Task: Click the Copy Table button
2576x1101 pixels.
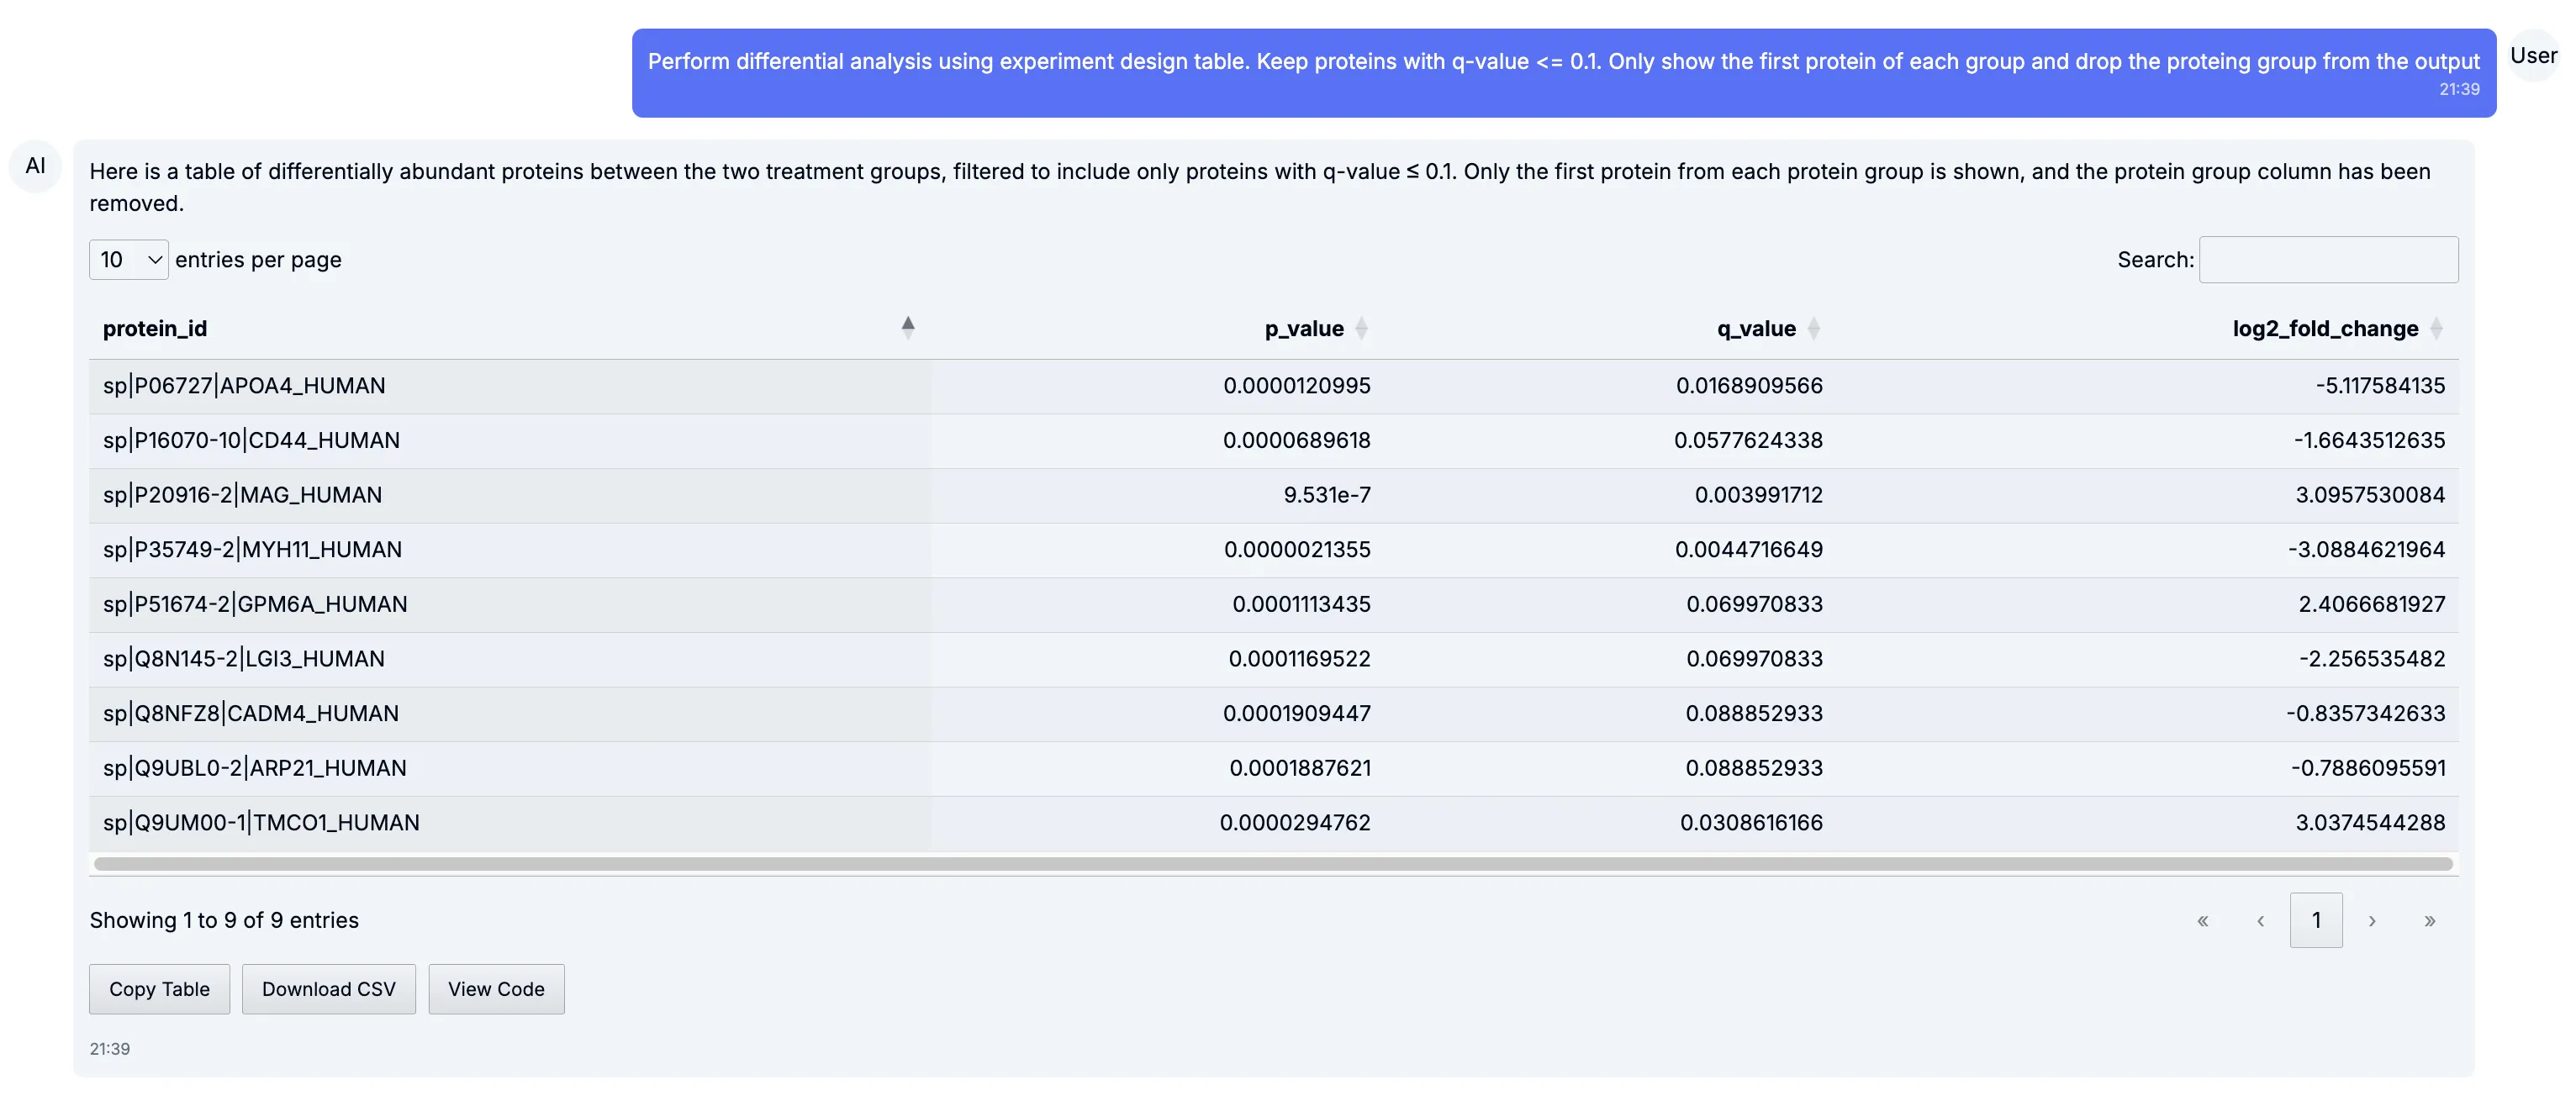Action: [x=160, y=989]
